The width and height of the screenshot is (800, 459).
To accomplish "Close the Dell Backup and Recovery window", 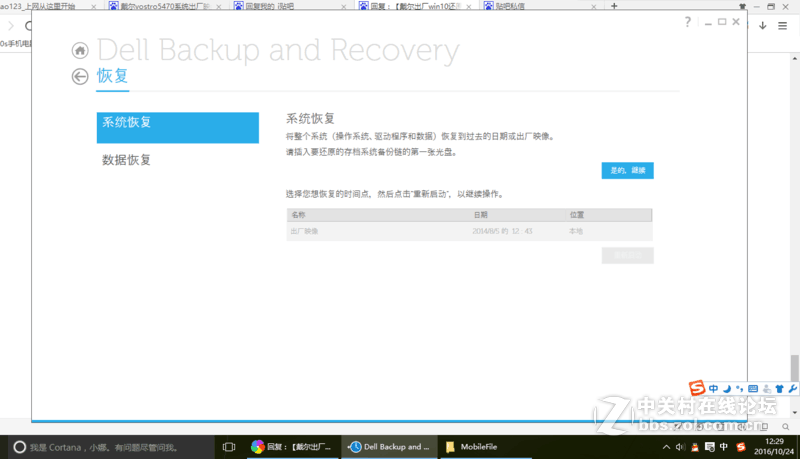I will pyautogui.click(x=736, y=22).
